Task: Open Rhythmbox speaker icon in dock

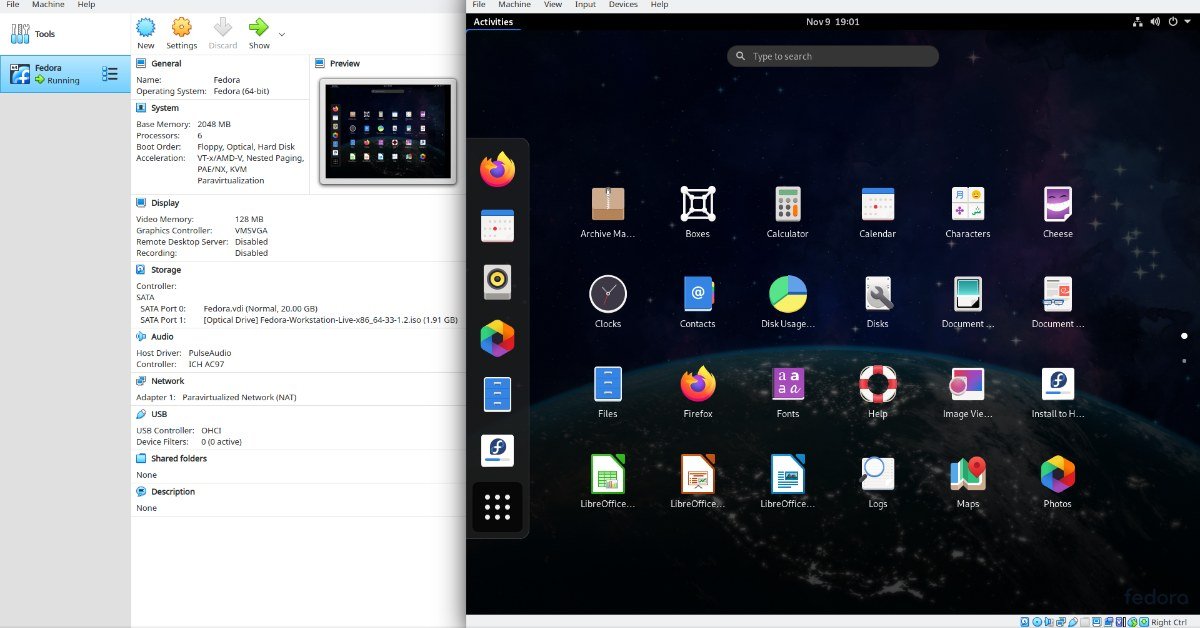Action: 497,282
